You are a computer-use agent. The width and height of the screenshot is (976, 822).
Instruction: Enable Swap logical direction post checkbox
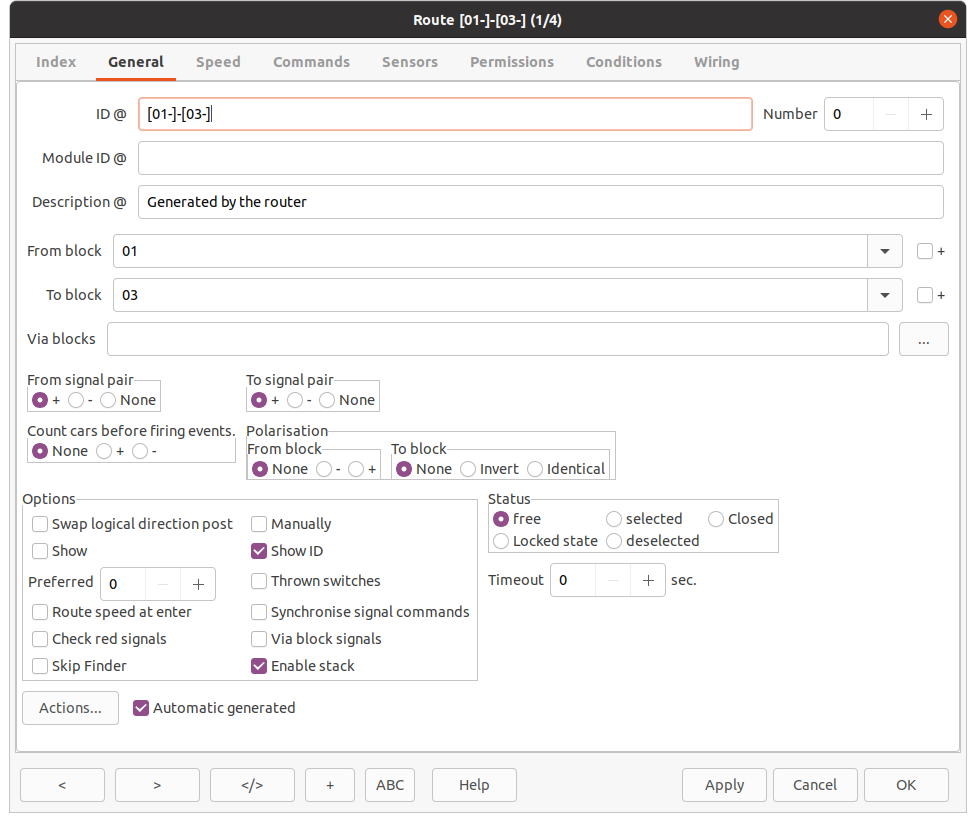pos(40,524)
